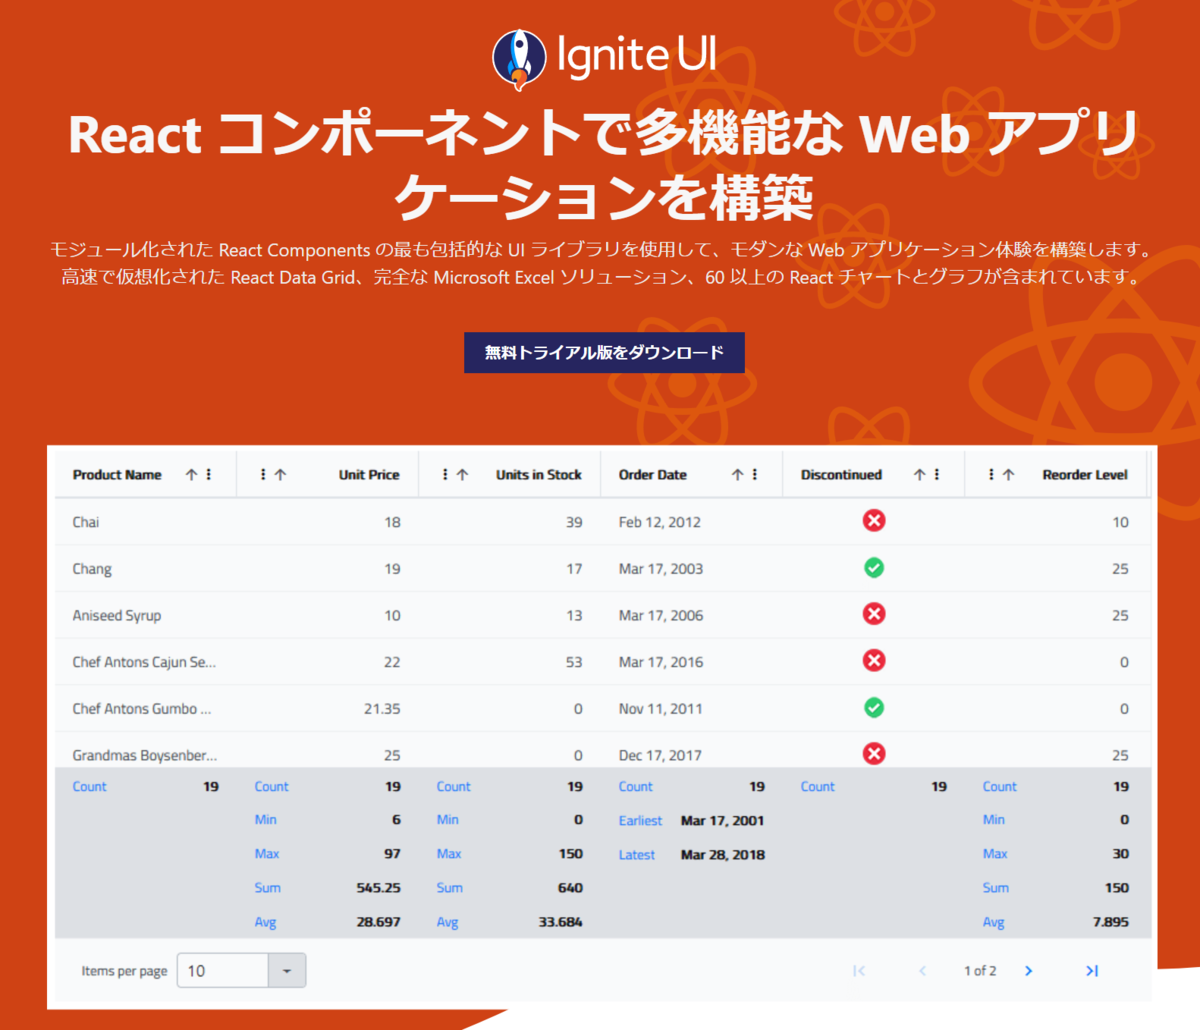Image resolution: width=1200 pixels, height=1030 pixels.
Task: Jump to the last grid page
Action: click(1092, 971)
